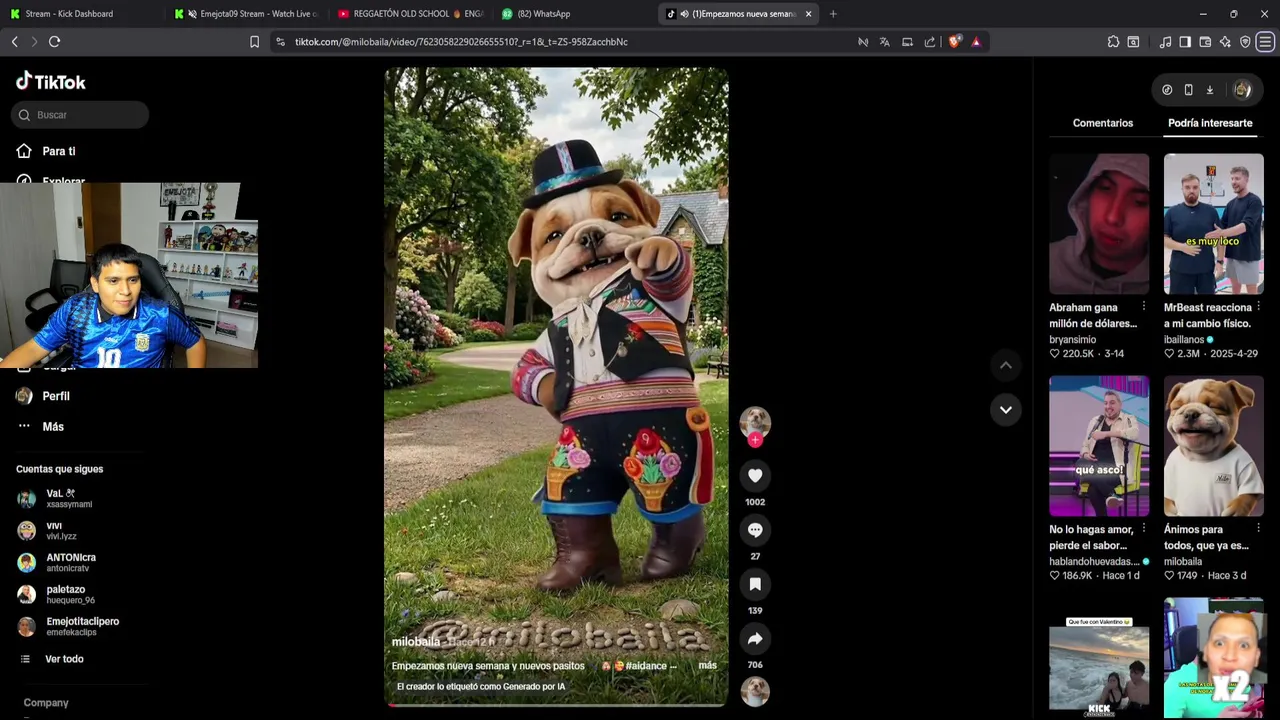Save the video with the bookmark button
This screenshot has width=1280, height=720.
click(x=755, y=584)
